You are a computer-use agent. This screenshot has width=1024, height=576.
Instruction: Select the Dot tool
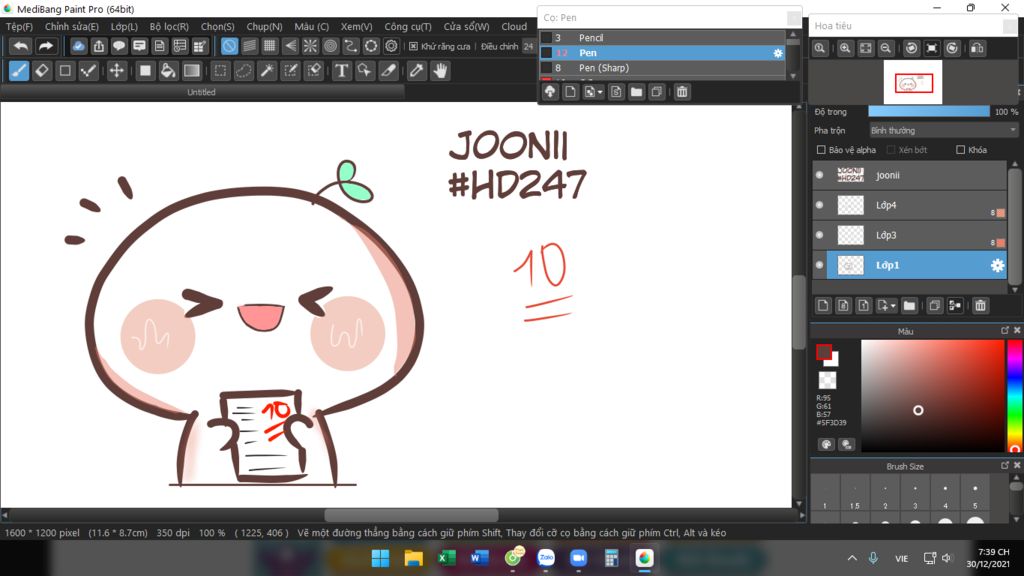88,71
